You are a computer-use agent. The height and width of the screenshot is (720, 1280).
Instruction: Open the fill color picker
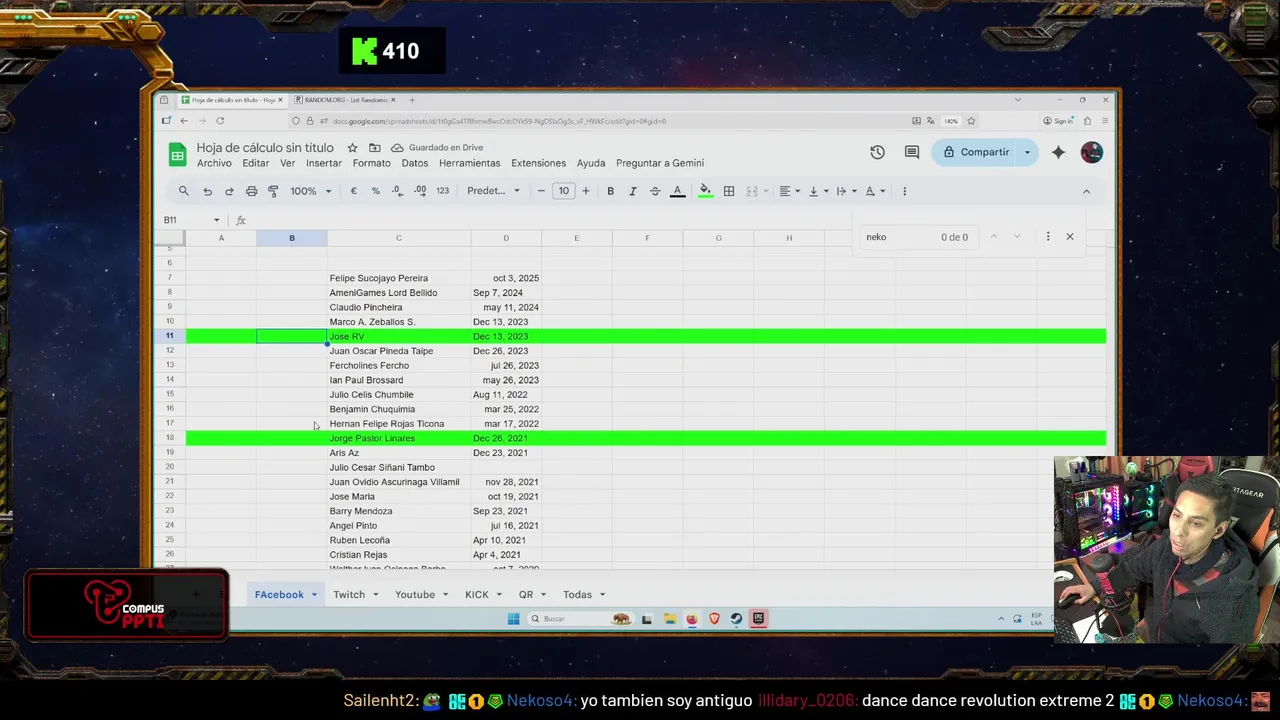(x=705, y=191)
